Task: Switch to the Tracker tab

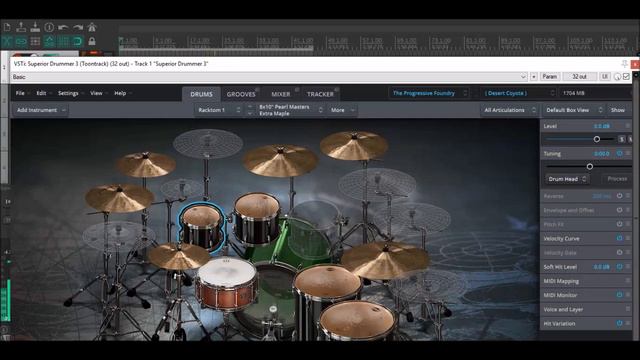Action: point(320,94)
